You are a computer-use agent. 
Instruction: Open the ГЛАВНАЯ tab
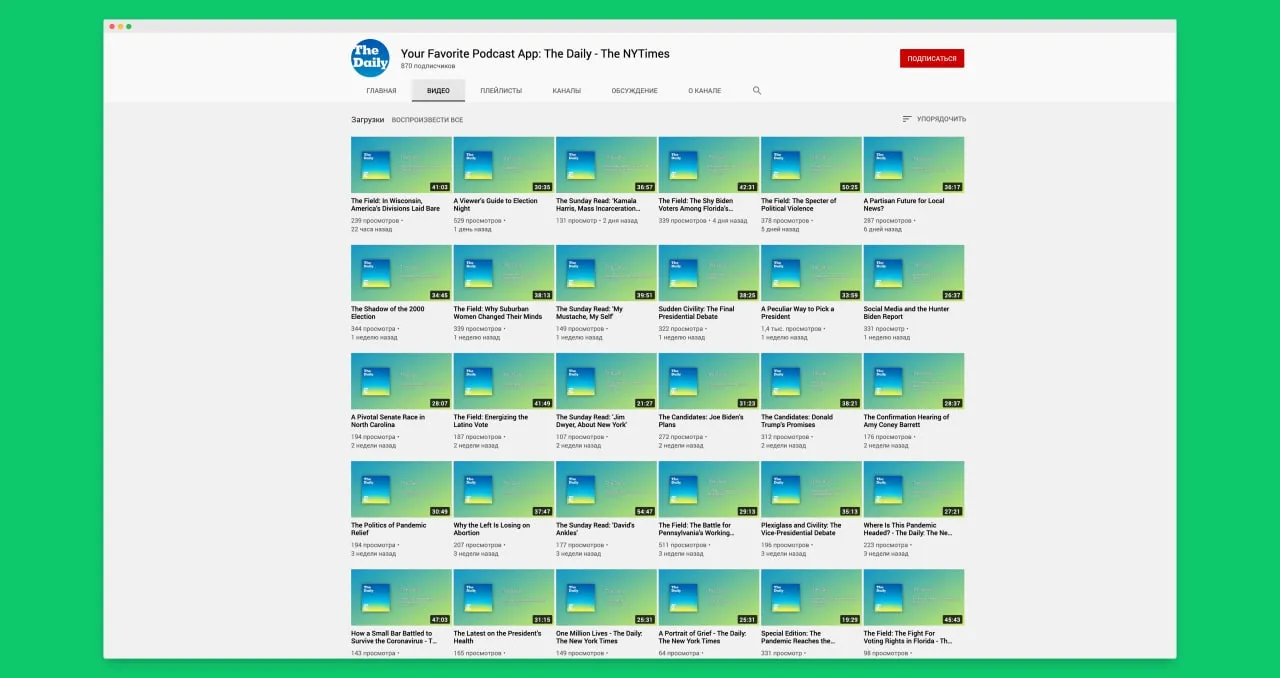[381, 91]
